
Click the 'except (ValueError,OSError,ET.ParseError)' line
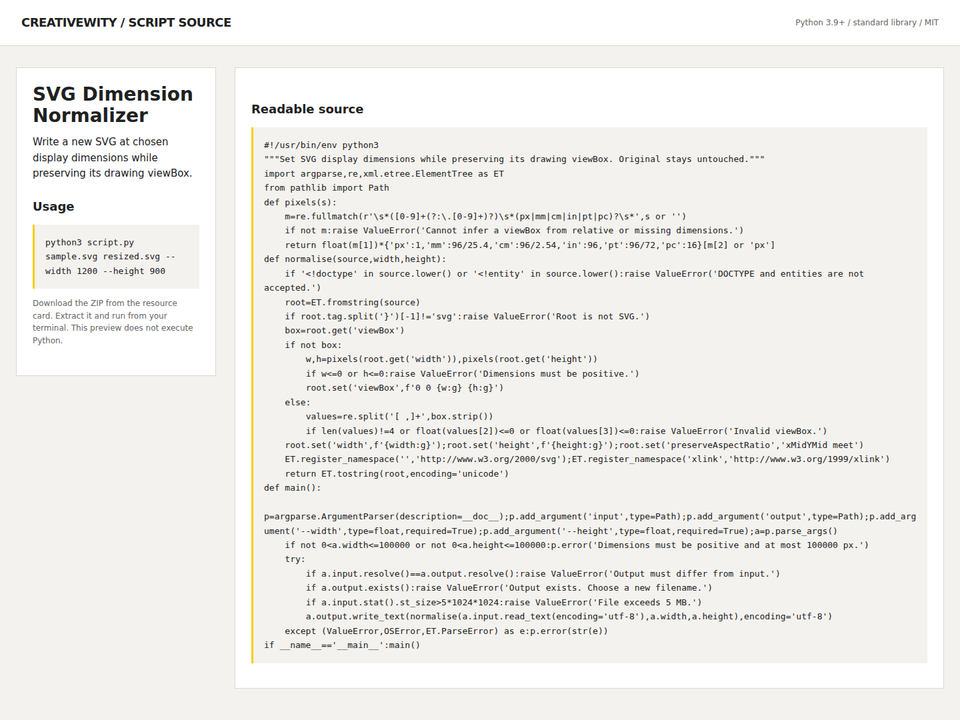(x=446, y=631)
